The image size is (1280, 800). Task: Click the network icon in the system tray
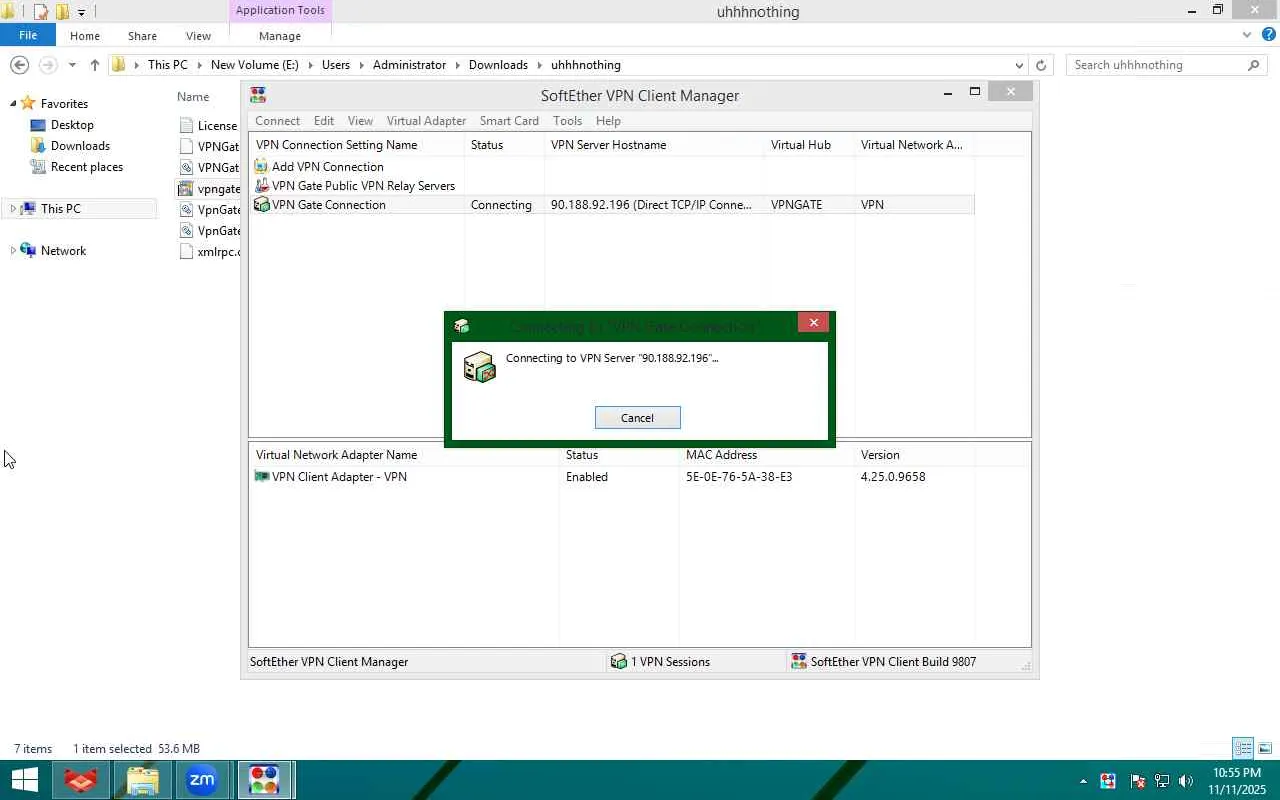(x=1162, y=781)
